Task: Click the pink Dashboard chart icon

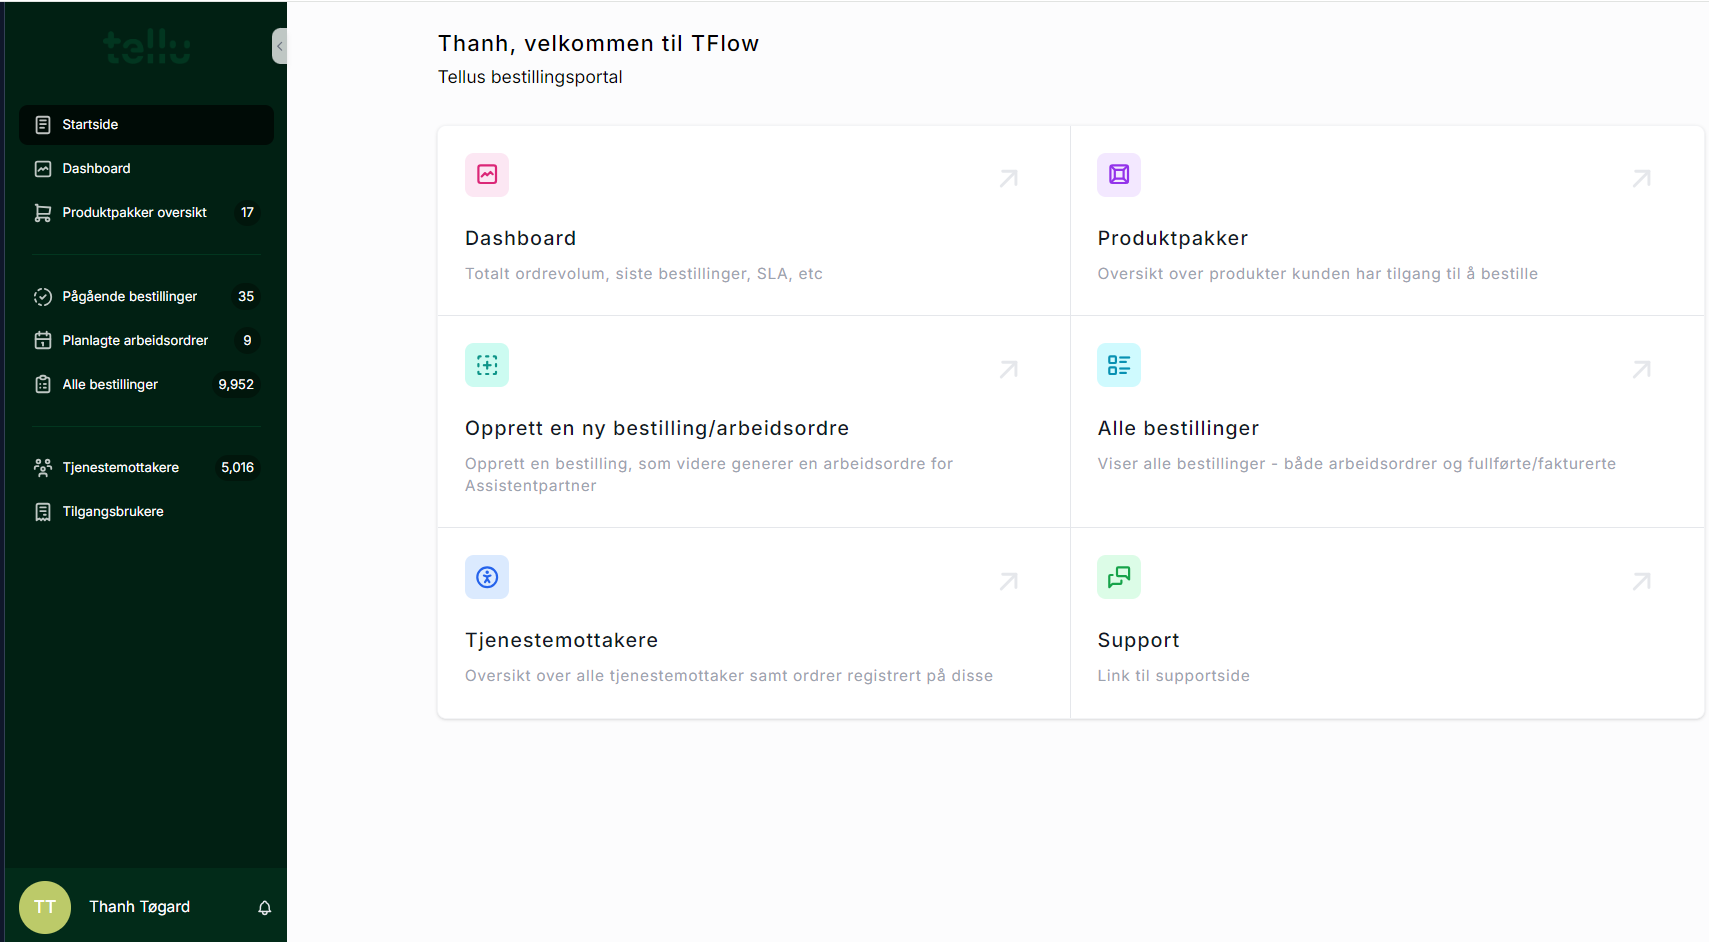Action: pos(487,175)
